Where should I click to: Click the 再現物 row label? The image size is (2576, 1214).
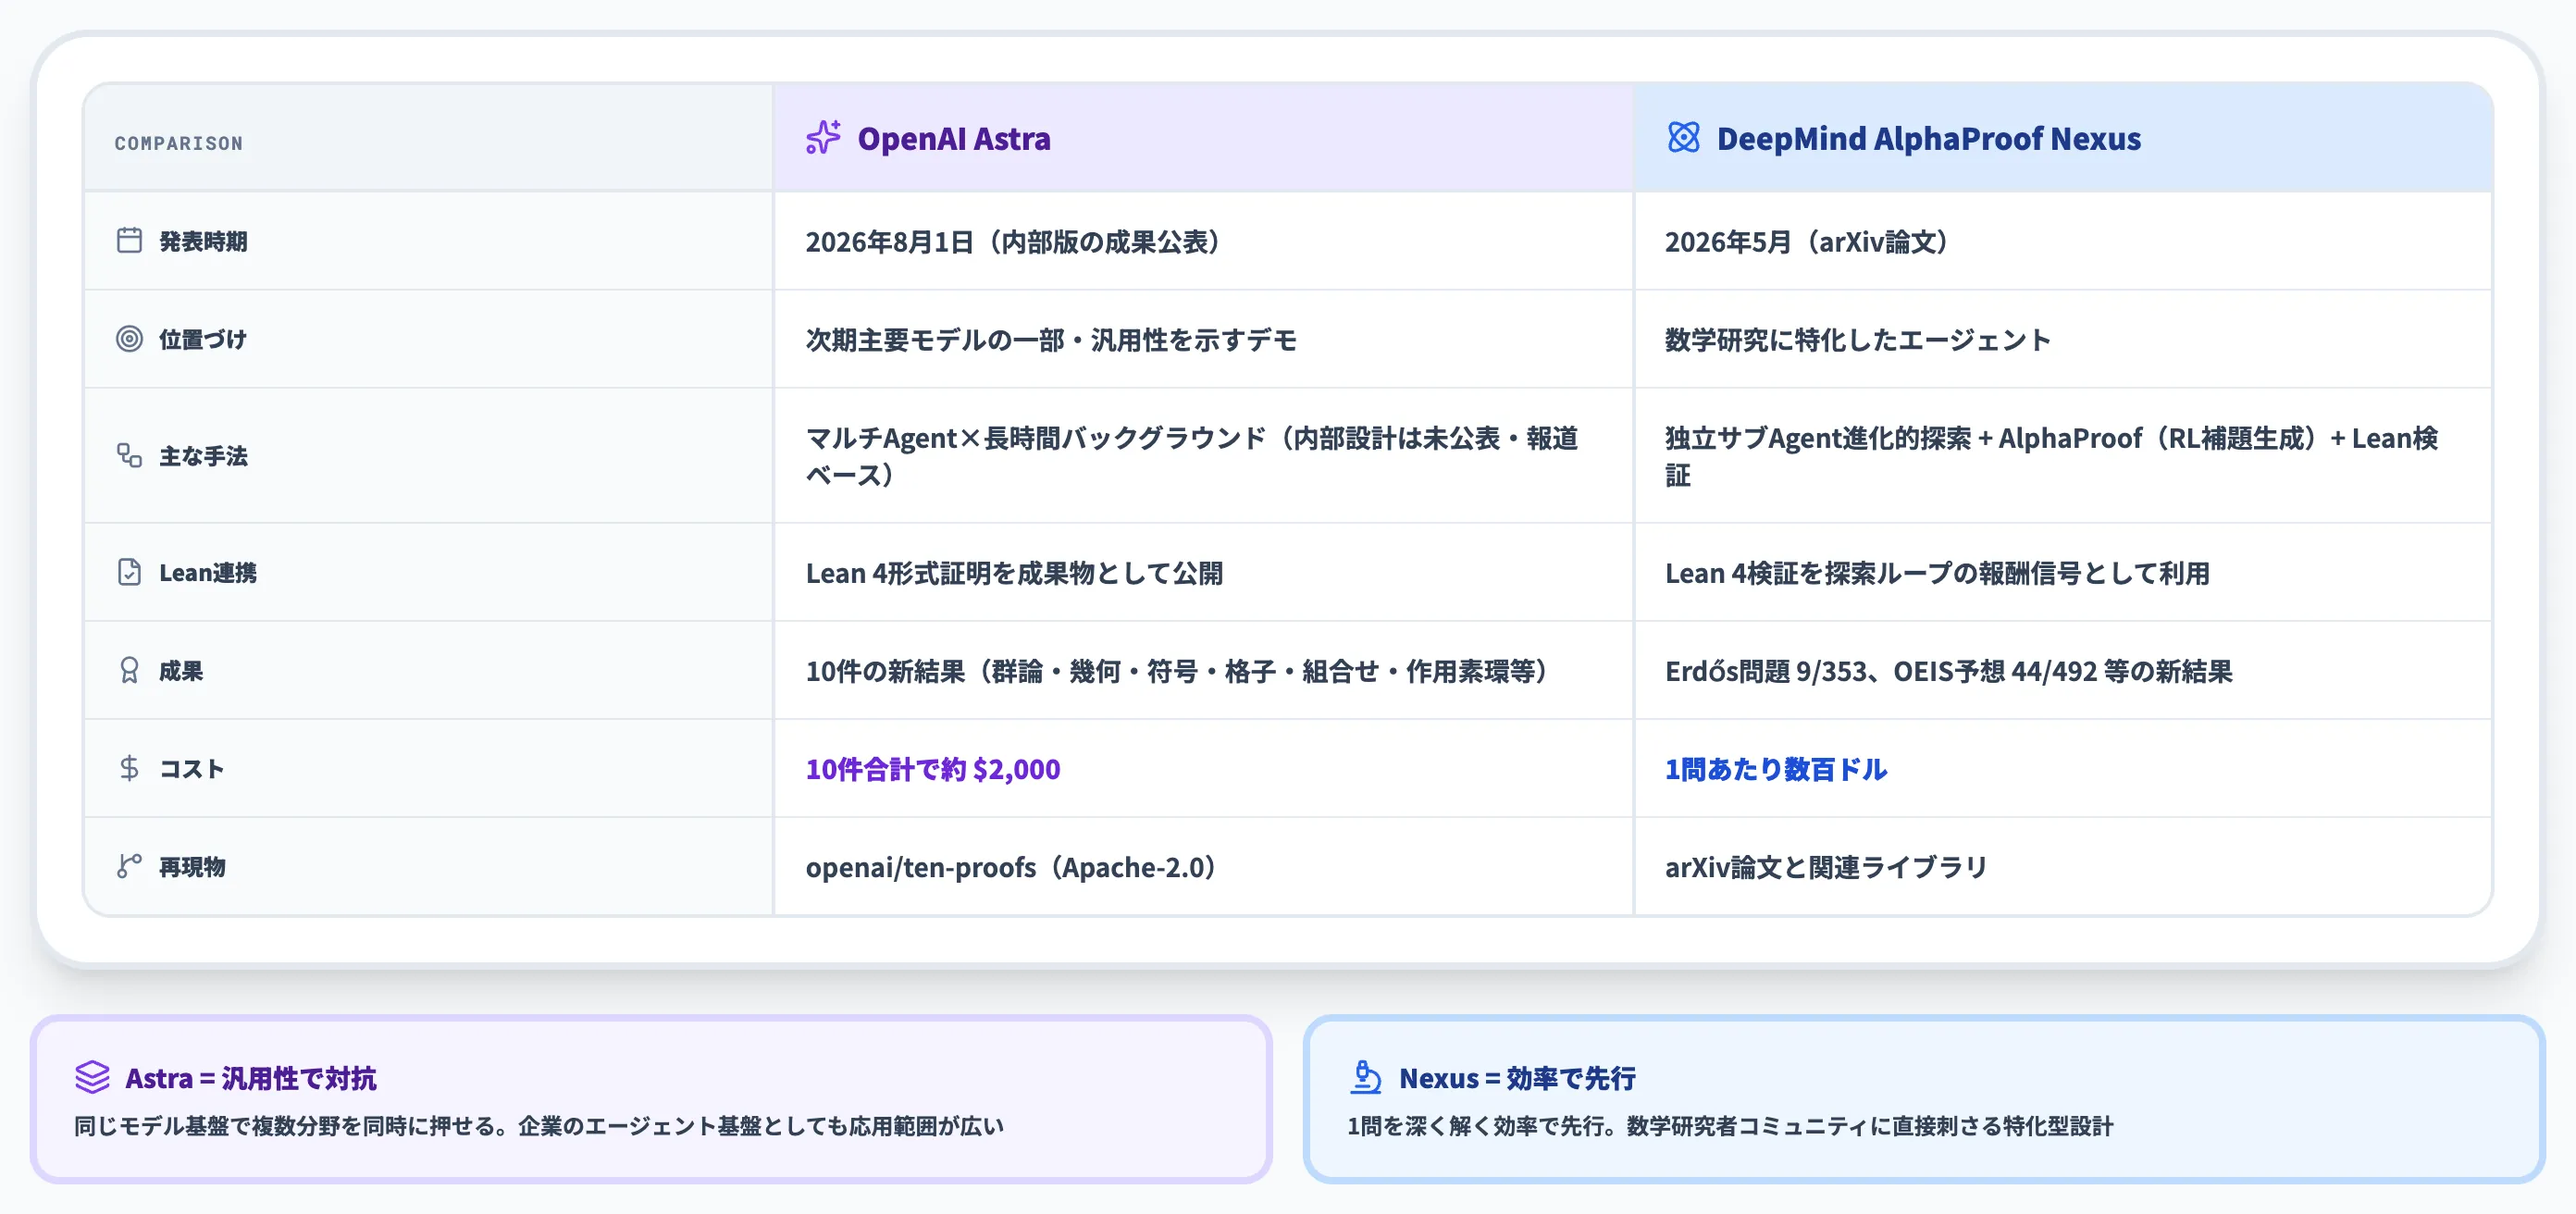click(x=192, y=867)
